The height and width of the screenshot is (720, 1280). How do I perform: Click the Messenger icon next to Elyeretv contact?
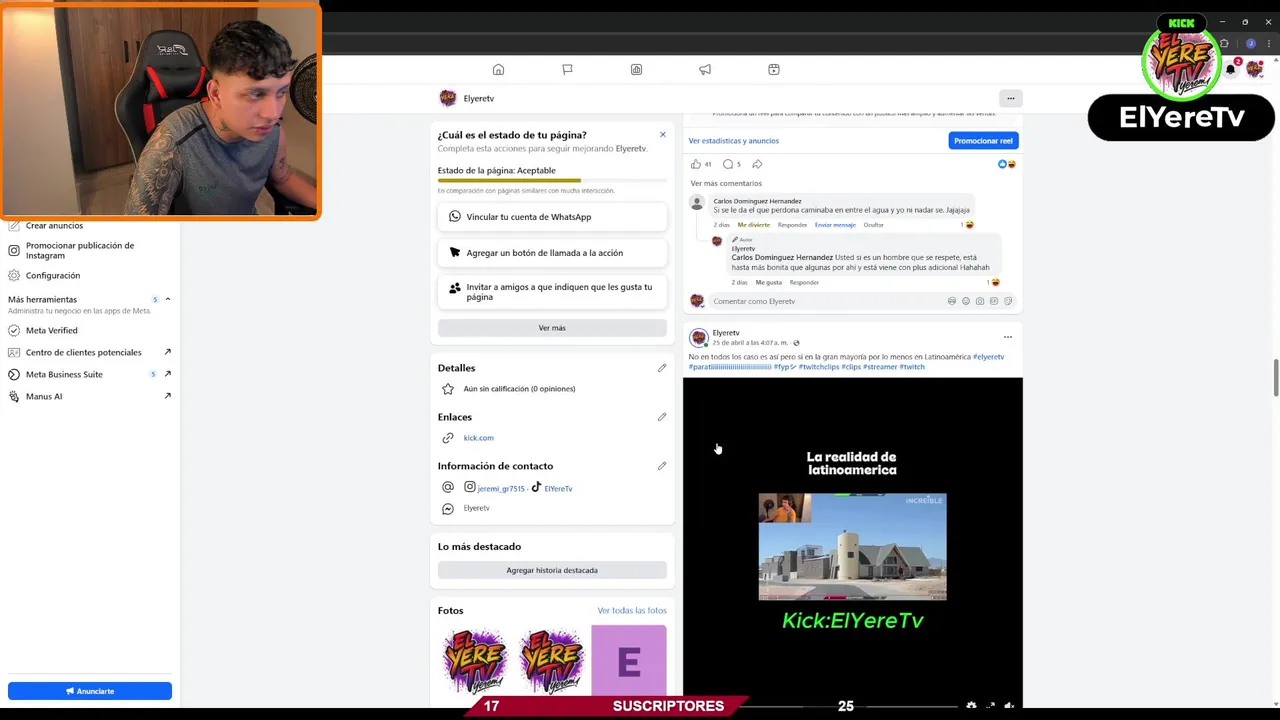point(448,508)
